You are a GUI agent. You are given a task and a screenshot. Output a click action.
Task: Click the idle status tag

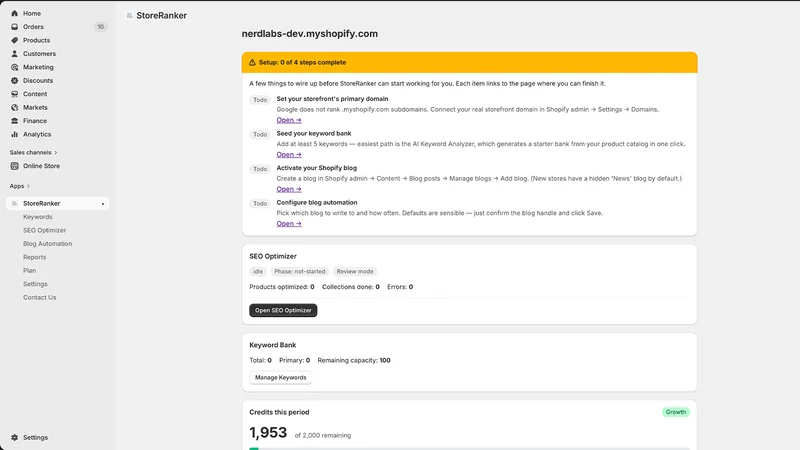click(258, 271)
